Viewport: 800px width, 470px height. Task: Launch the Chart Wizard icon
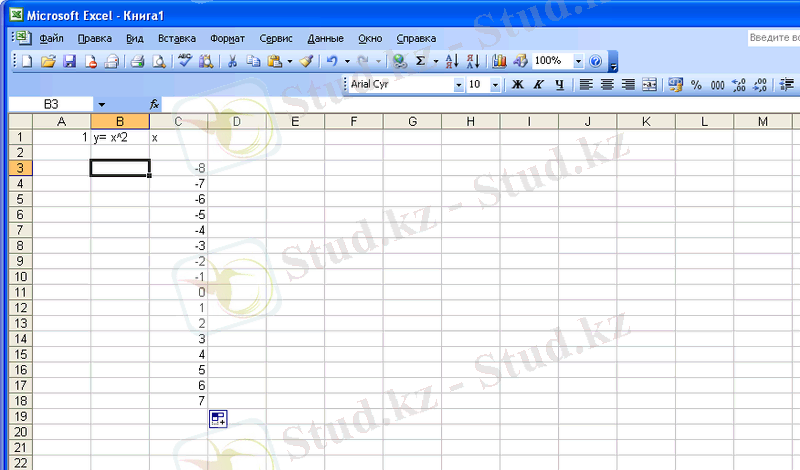[x=499, y=61]
